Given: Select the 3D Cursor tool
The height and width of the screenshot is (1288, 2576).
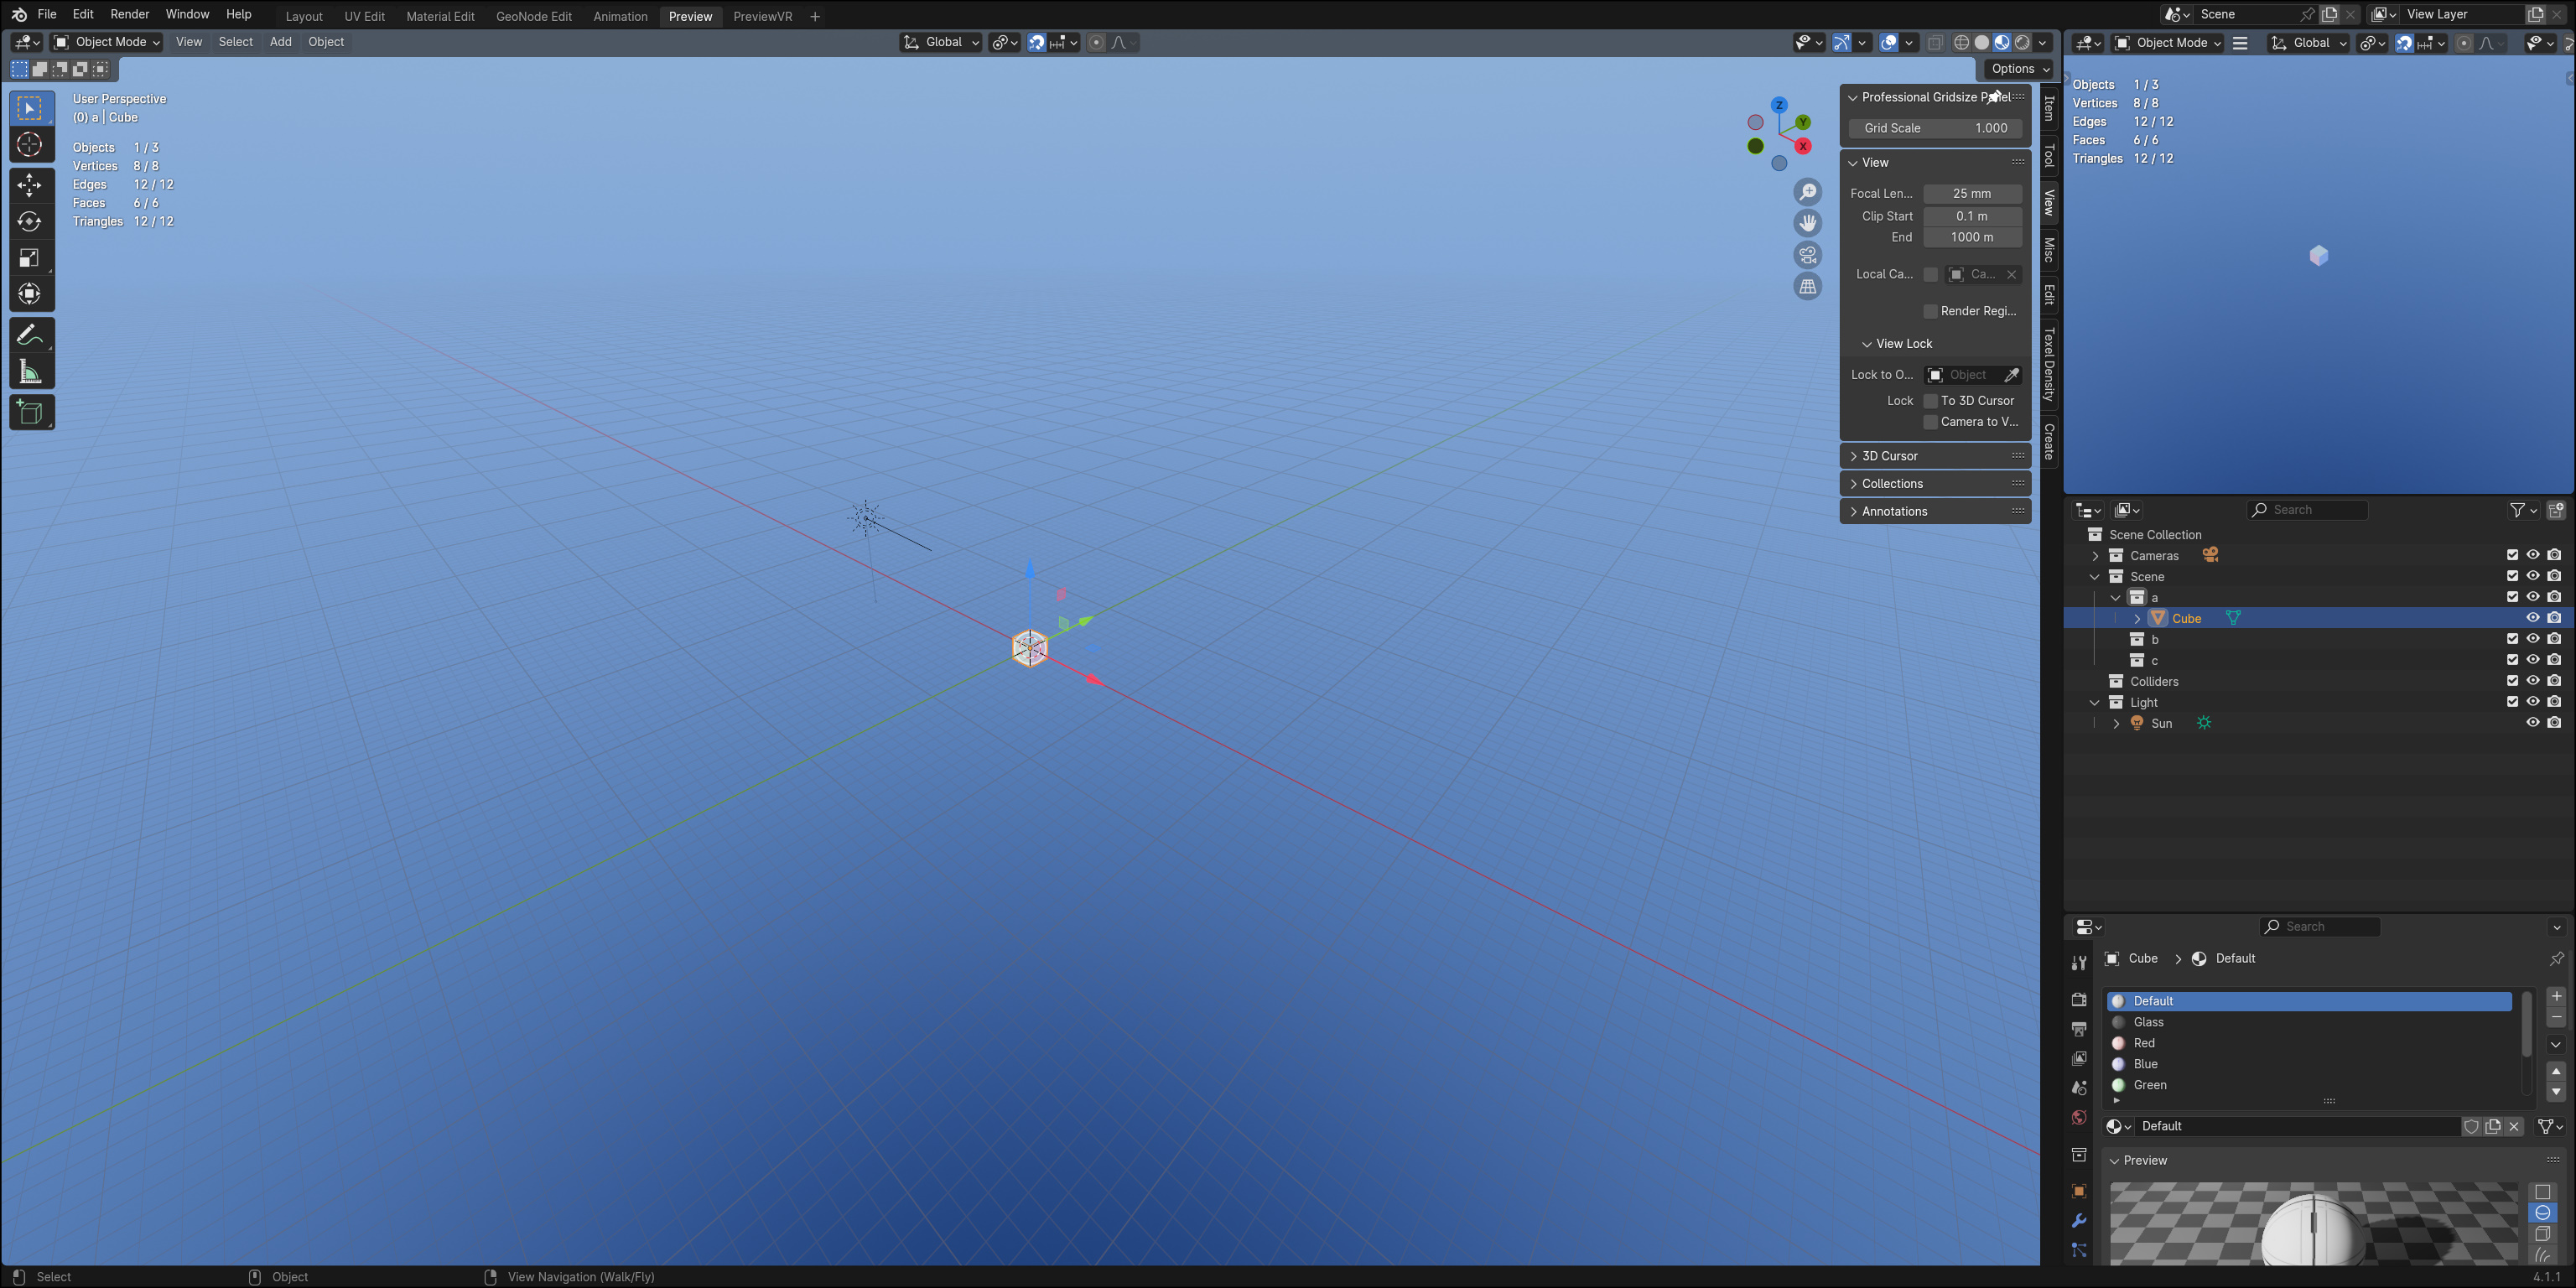Looking at the screenshot, I should pos(30,145).
